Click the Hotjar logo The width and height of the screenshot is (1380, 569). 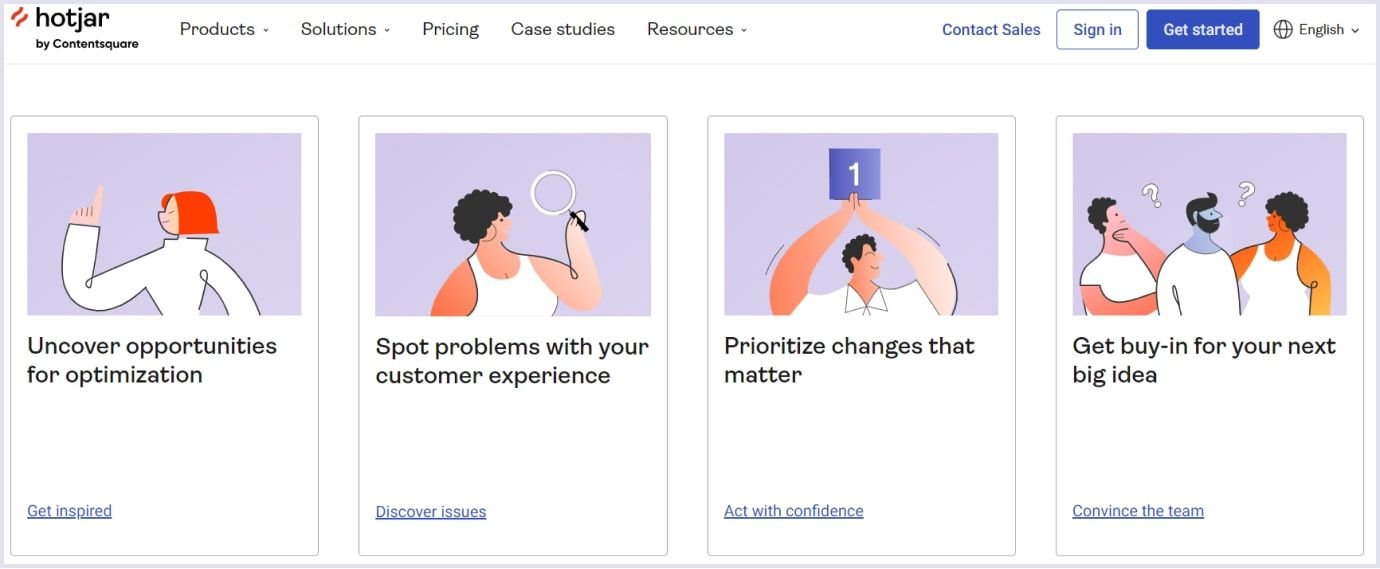(x=74, y=29)
